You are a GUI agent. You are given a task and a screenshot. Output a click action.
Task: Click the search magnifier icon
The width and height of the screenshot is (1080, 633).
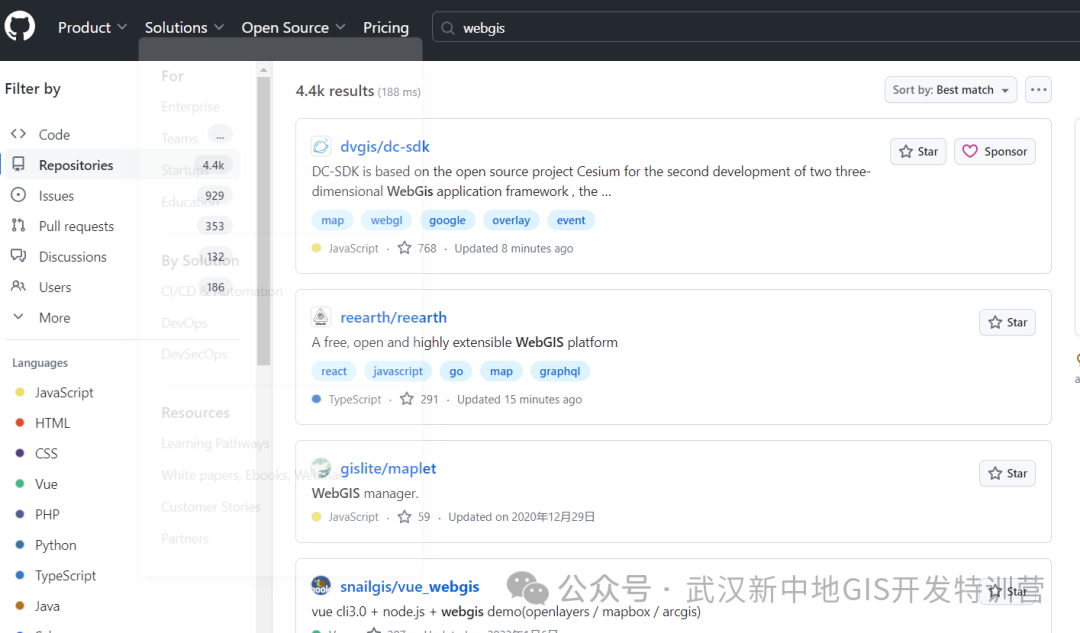[x=448, y=28]
